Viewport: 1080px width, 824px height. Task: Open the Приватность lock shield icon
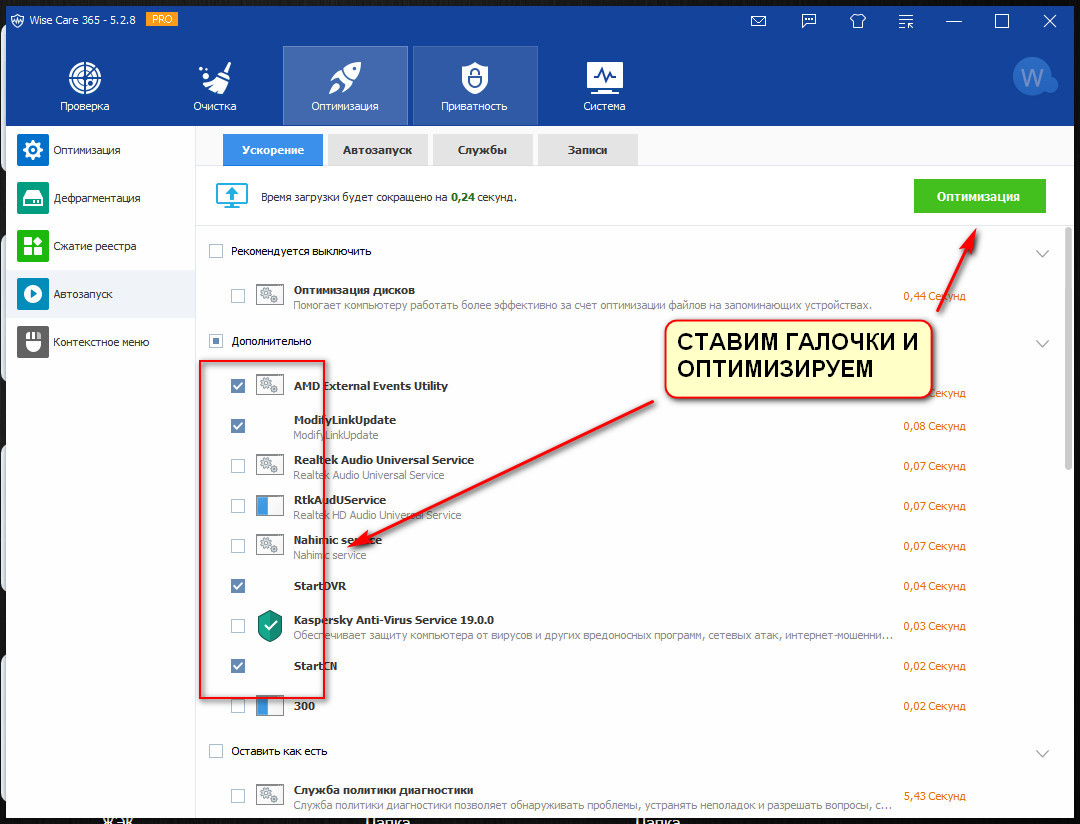click(475, 78)
